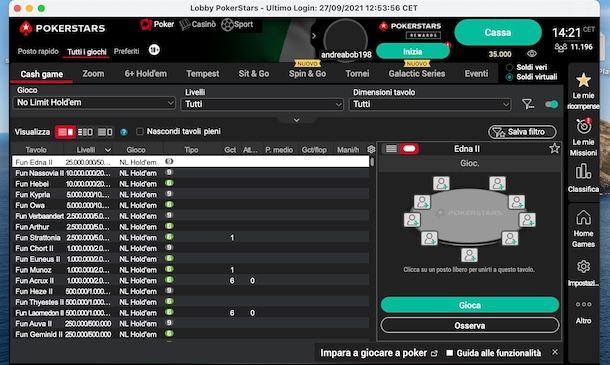The image size is (610, 365).
Task: Take the leftmost middle seat at Edna II
Action: pos(412,220)
